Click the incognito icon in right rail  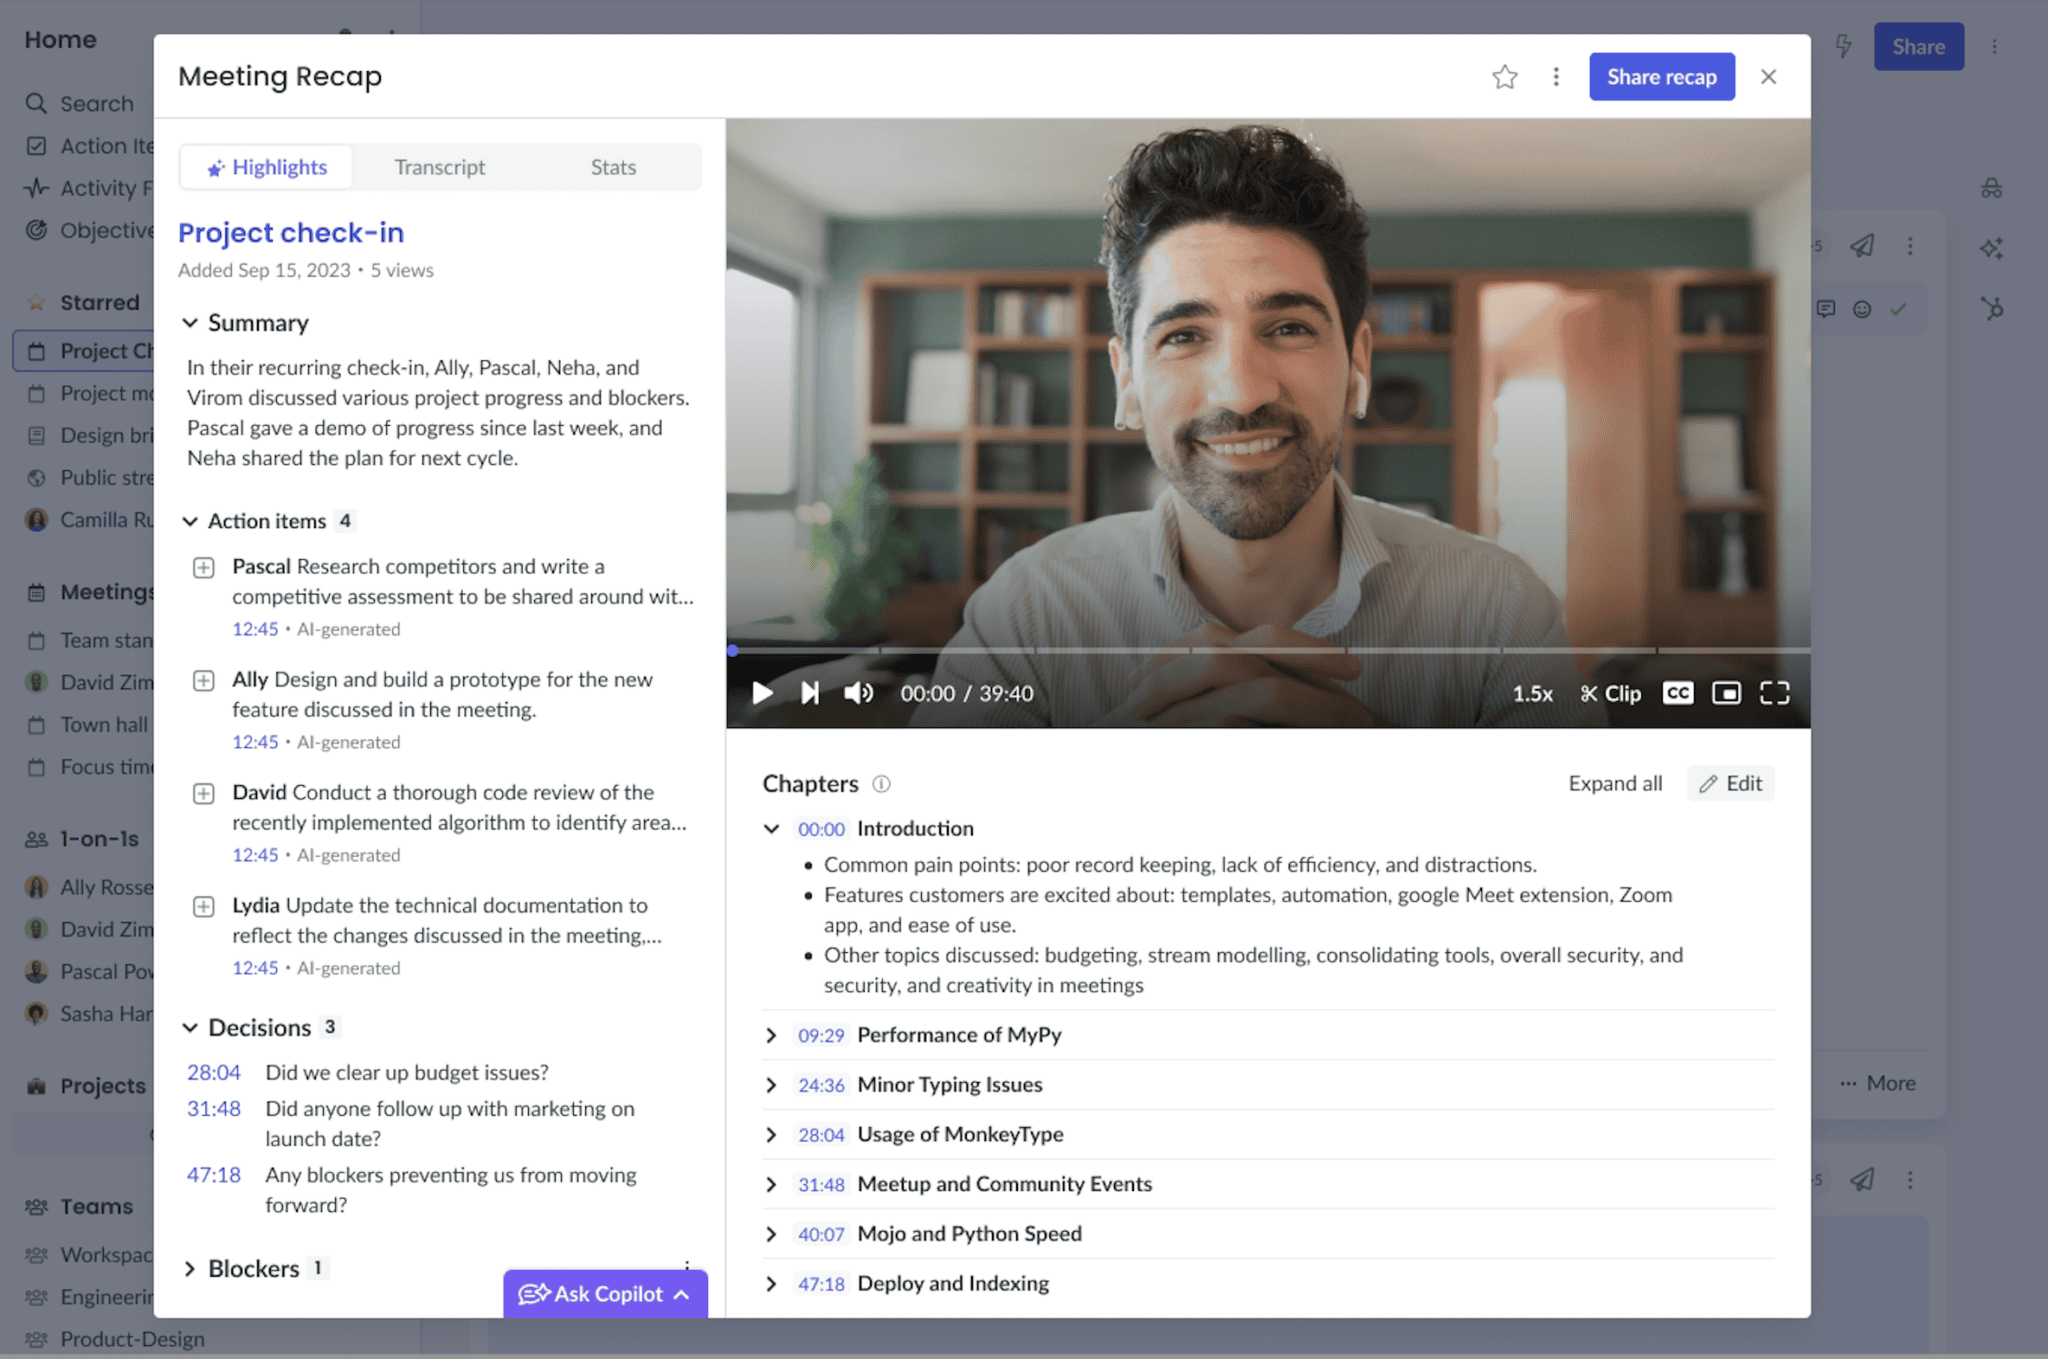pyautogui.click(x=1991, y=188)
